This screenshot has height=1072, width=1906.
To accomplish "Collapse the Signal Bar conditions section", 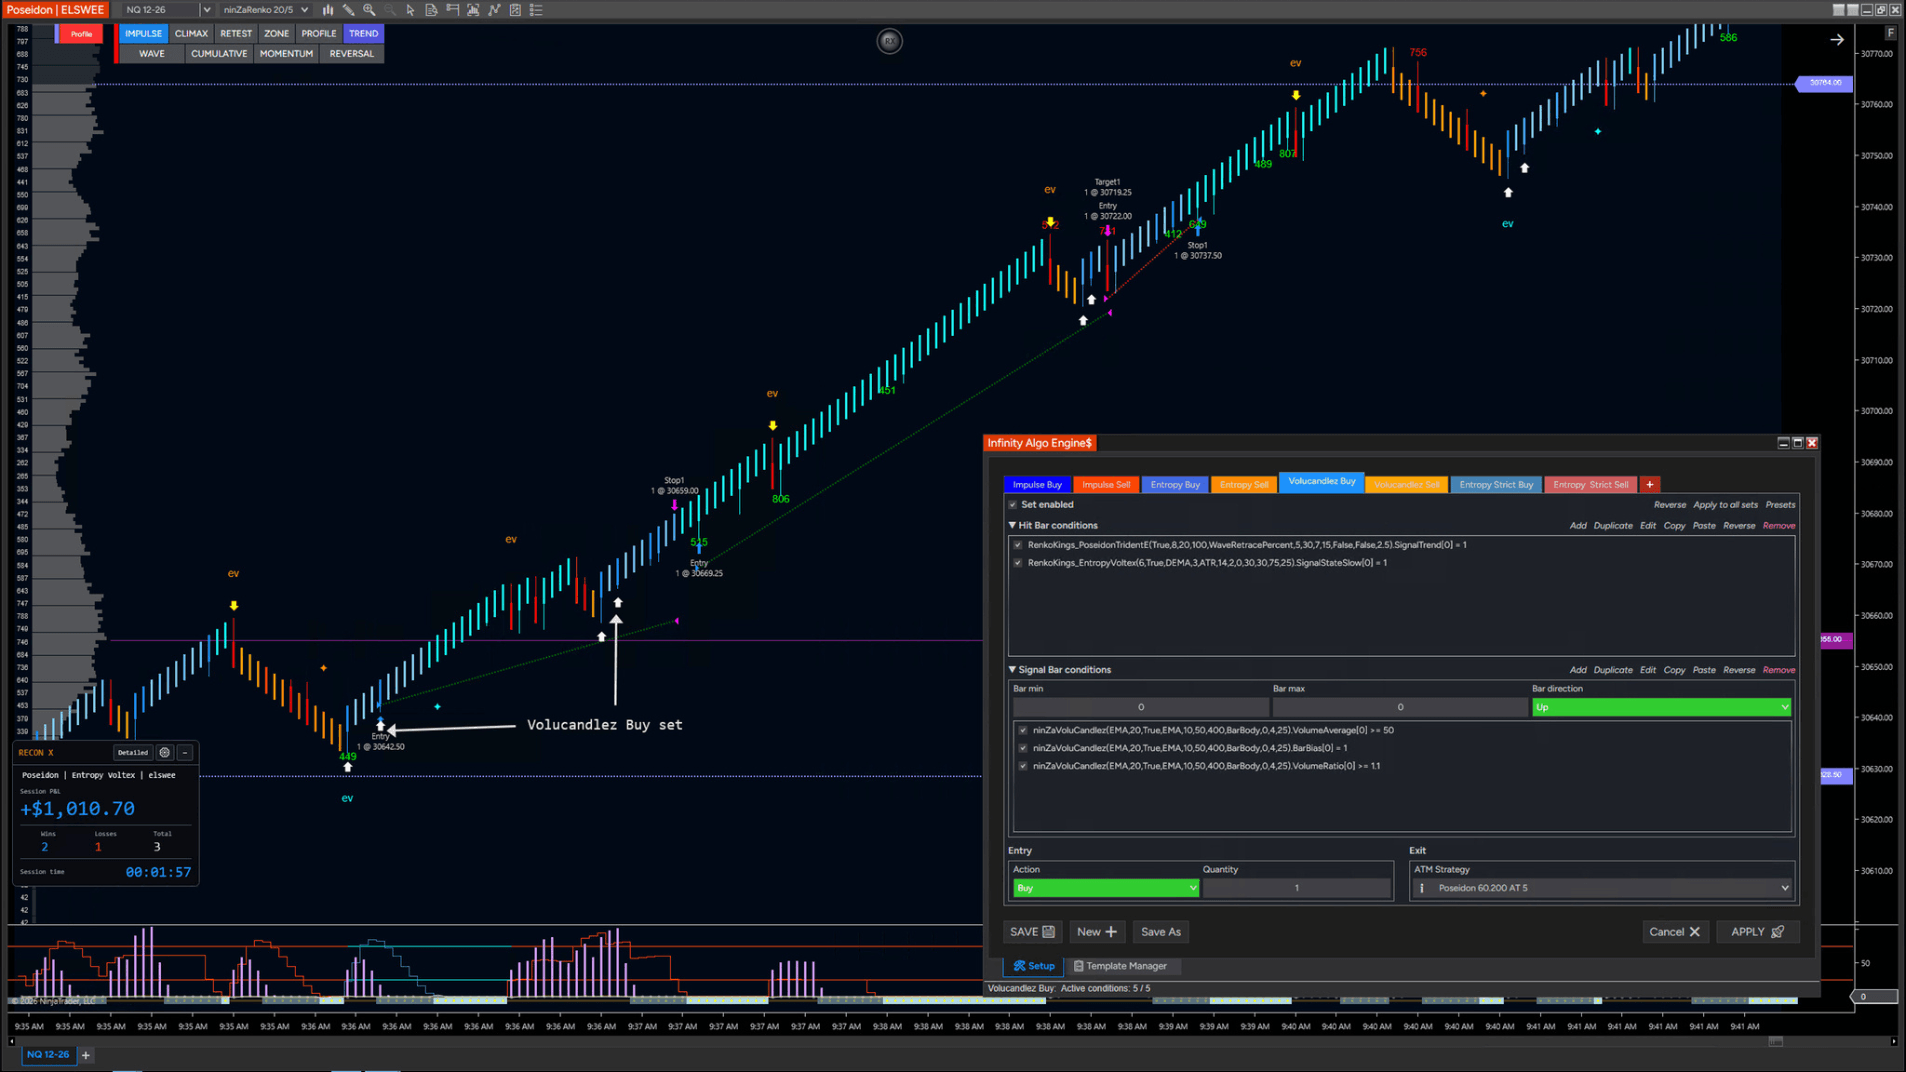I will click(1012, 670).
